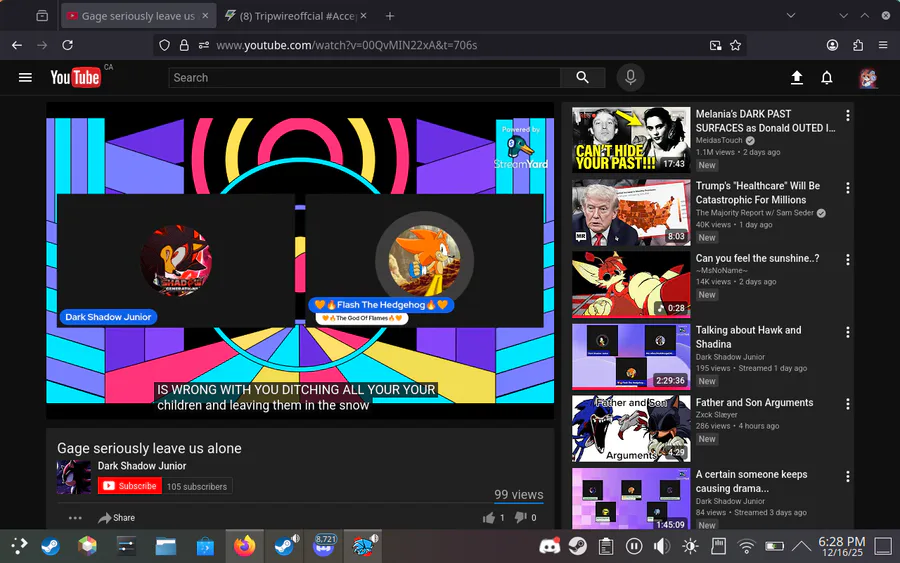Open tracking protection shield in address bar
Image resolution: width=900 pixels, height=563 pixels.
point(165,45)
